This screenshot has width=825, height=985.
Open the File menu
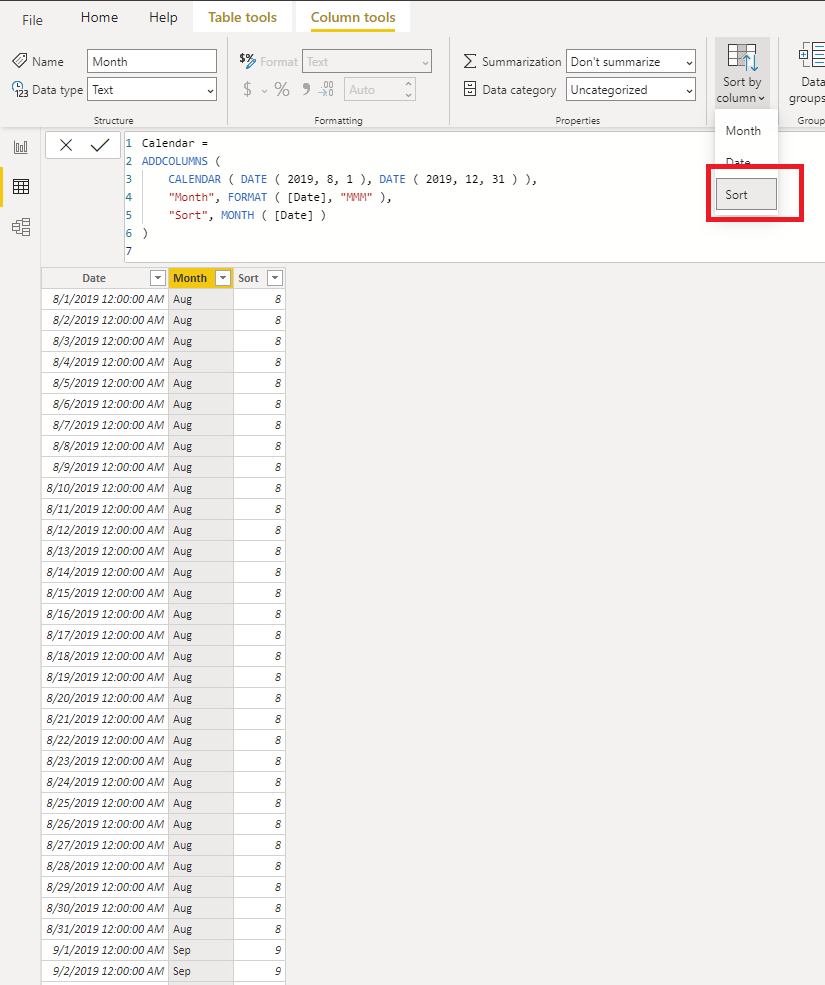click(x=32, y=20)
